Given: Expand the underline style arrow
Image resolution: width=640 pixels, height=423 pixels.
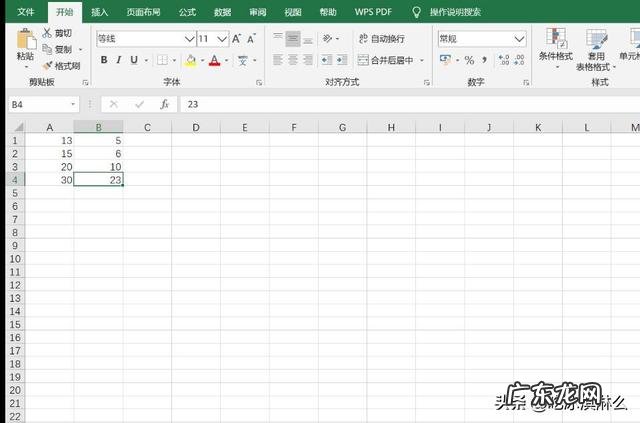Looking at the screenshot, I should 146,60.
